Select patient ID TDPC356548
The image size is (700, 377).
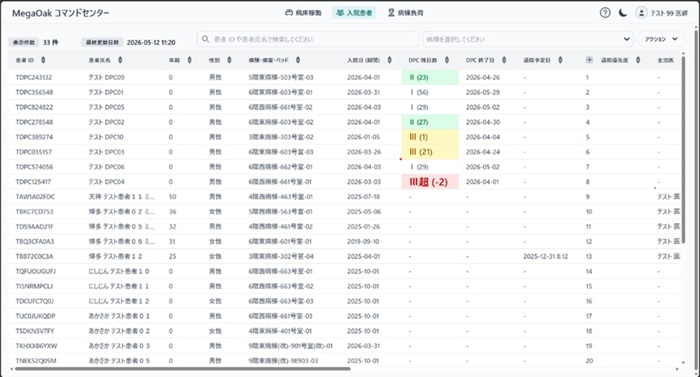pyautogui.click(x=34, y=92)
